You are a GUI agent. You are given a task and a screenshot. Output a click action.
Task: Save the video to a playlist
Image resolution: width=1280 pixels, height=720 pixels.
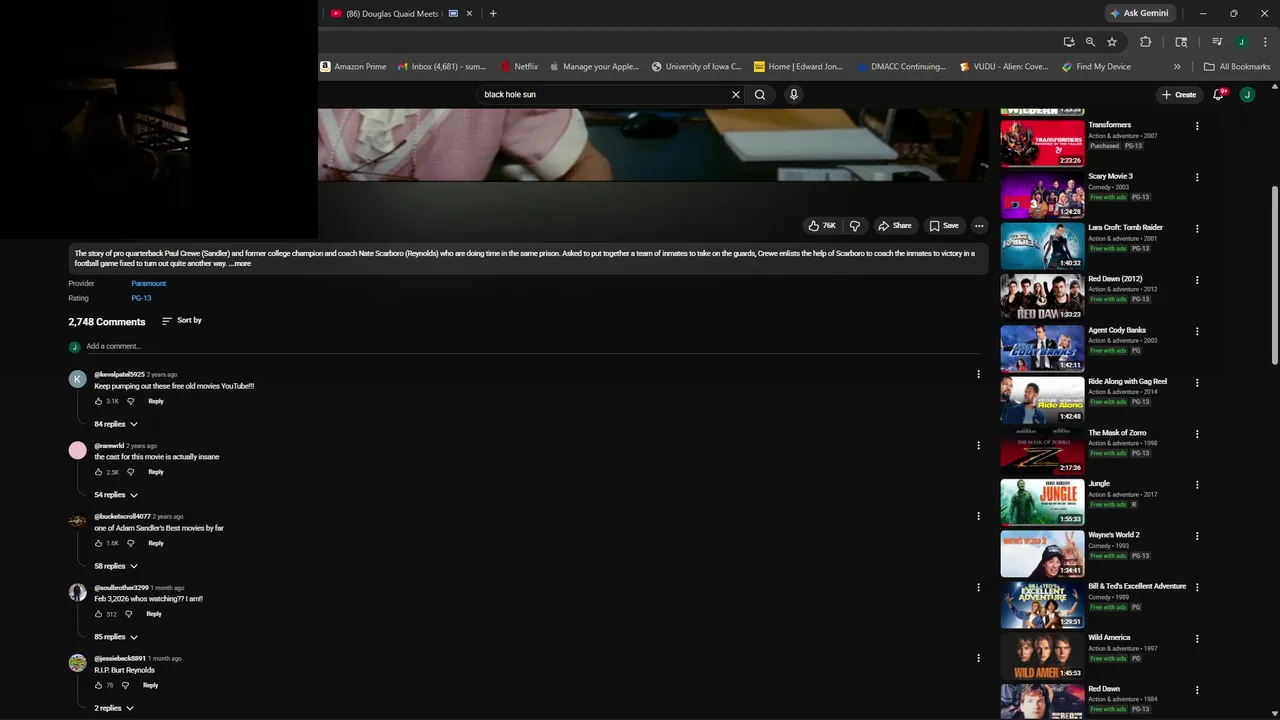[x=943, y=226]
